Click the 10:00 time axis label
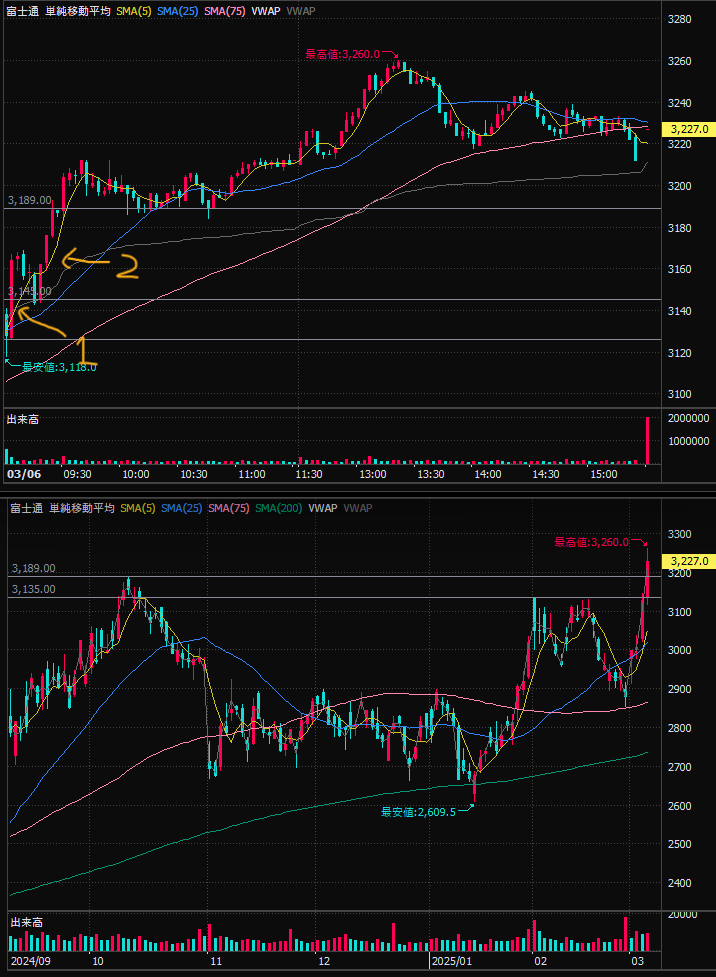The width and height of the screenshot is (716, 977). pyautogui.click(x=135, y=474)
